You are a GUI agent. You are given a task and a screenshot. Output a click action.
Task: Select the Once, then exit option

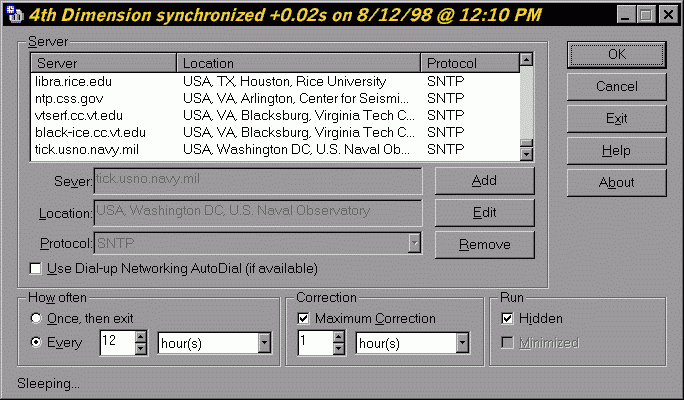tap(37, 319)
